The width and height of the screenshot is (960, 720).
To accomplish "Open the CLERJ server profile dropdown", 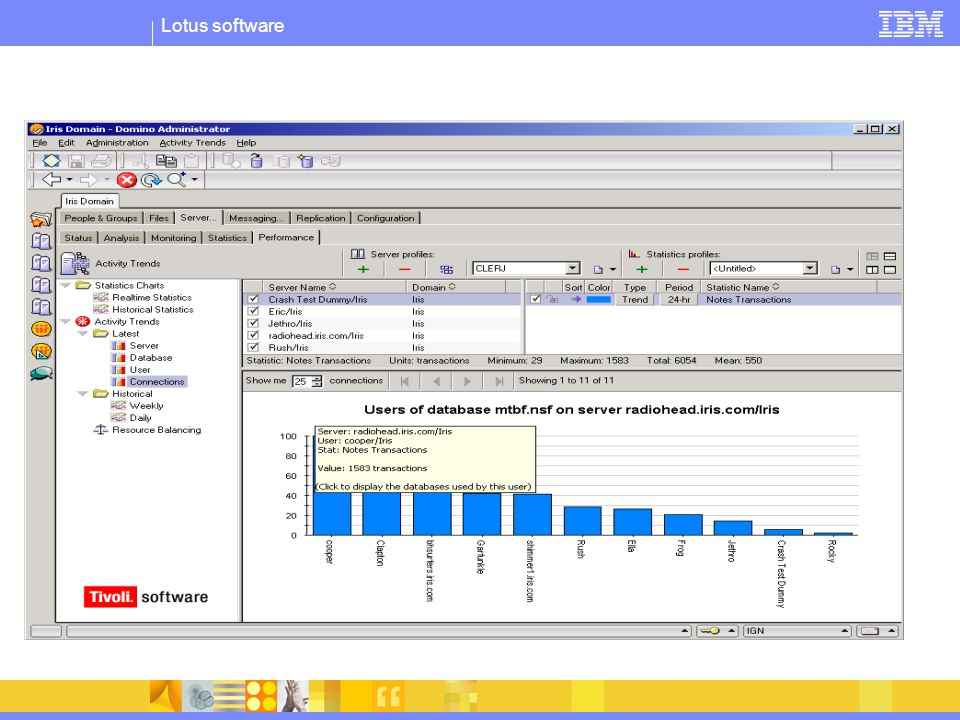I will (x=572, y=268).
